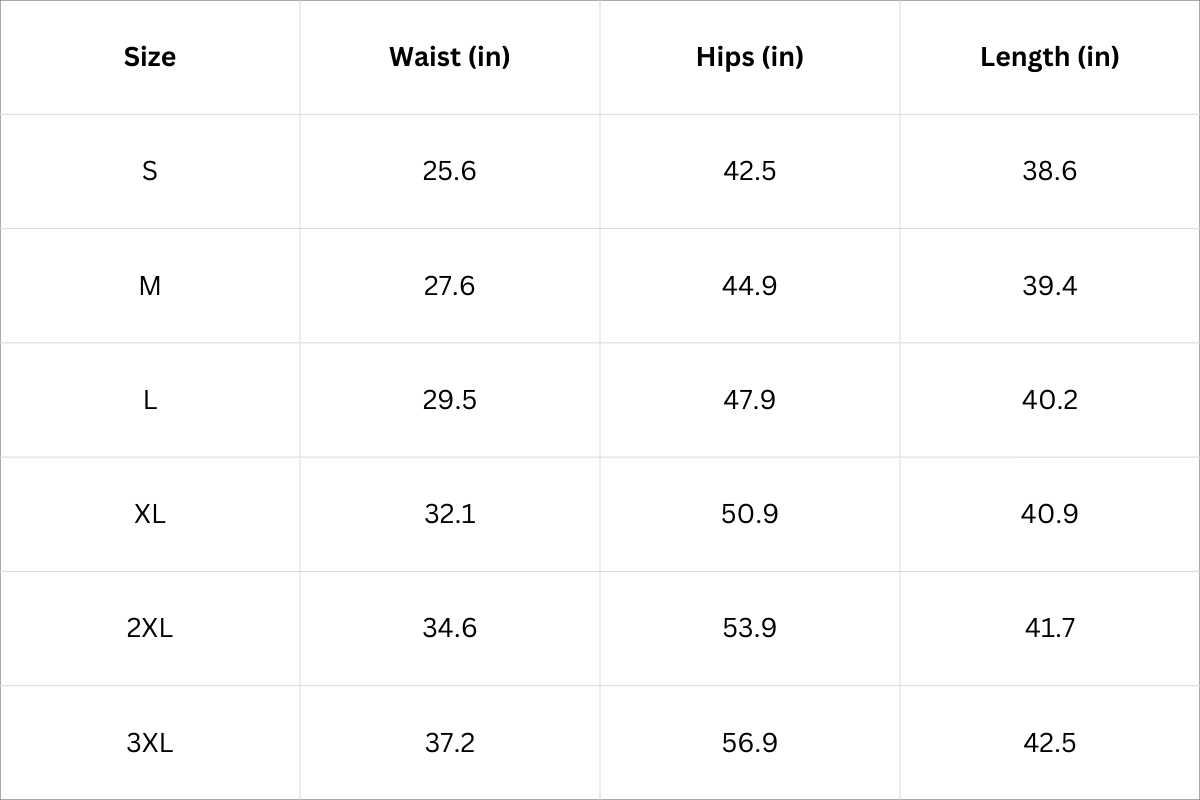Select the XL size row label
Screen dimensions: 1200x800
coord(150,514)
